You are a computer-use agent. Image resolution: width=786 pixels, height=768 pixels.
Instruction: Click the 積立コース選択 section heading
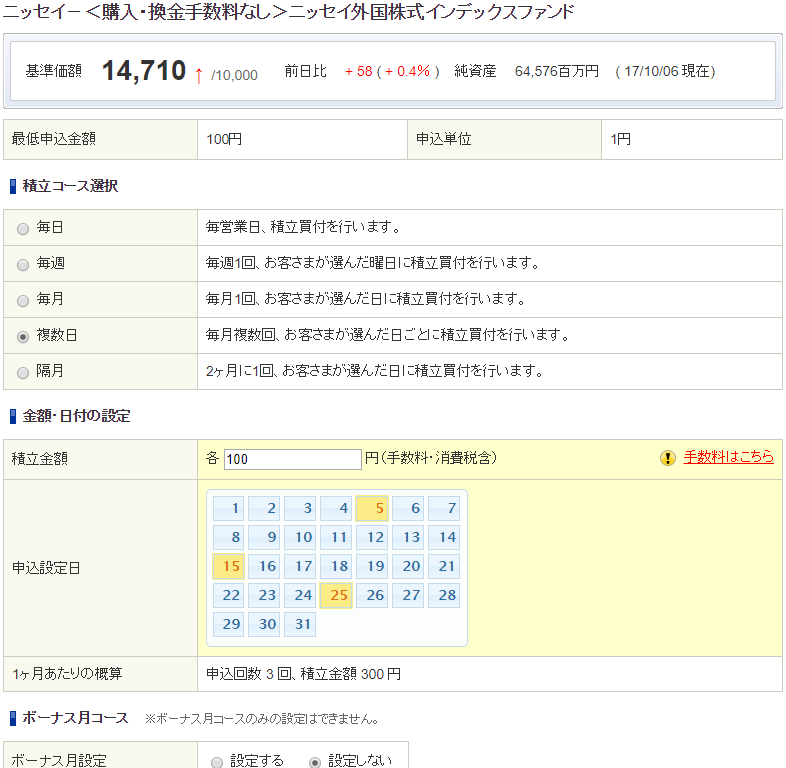[x=70, y=186]
